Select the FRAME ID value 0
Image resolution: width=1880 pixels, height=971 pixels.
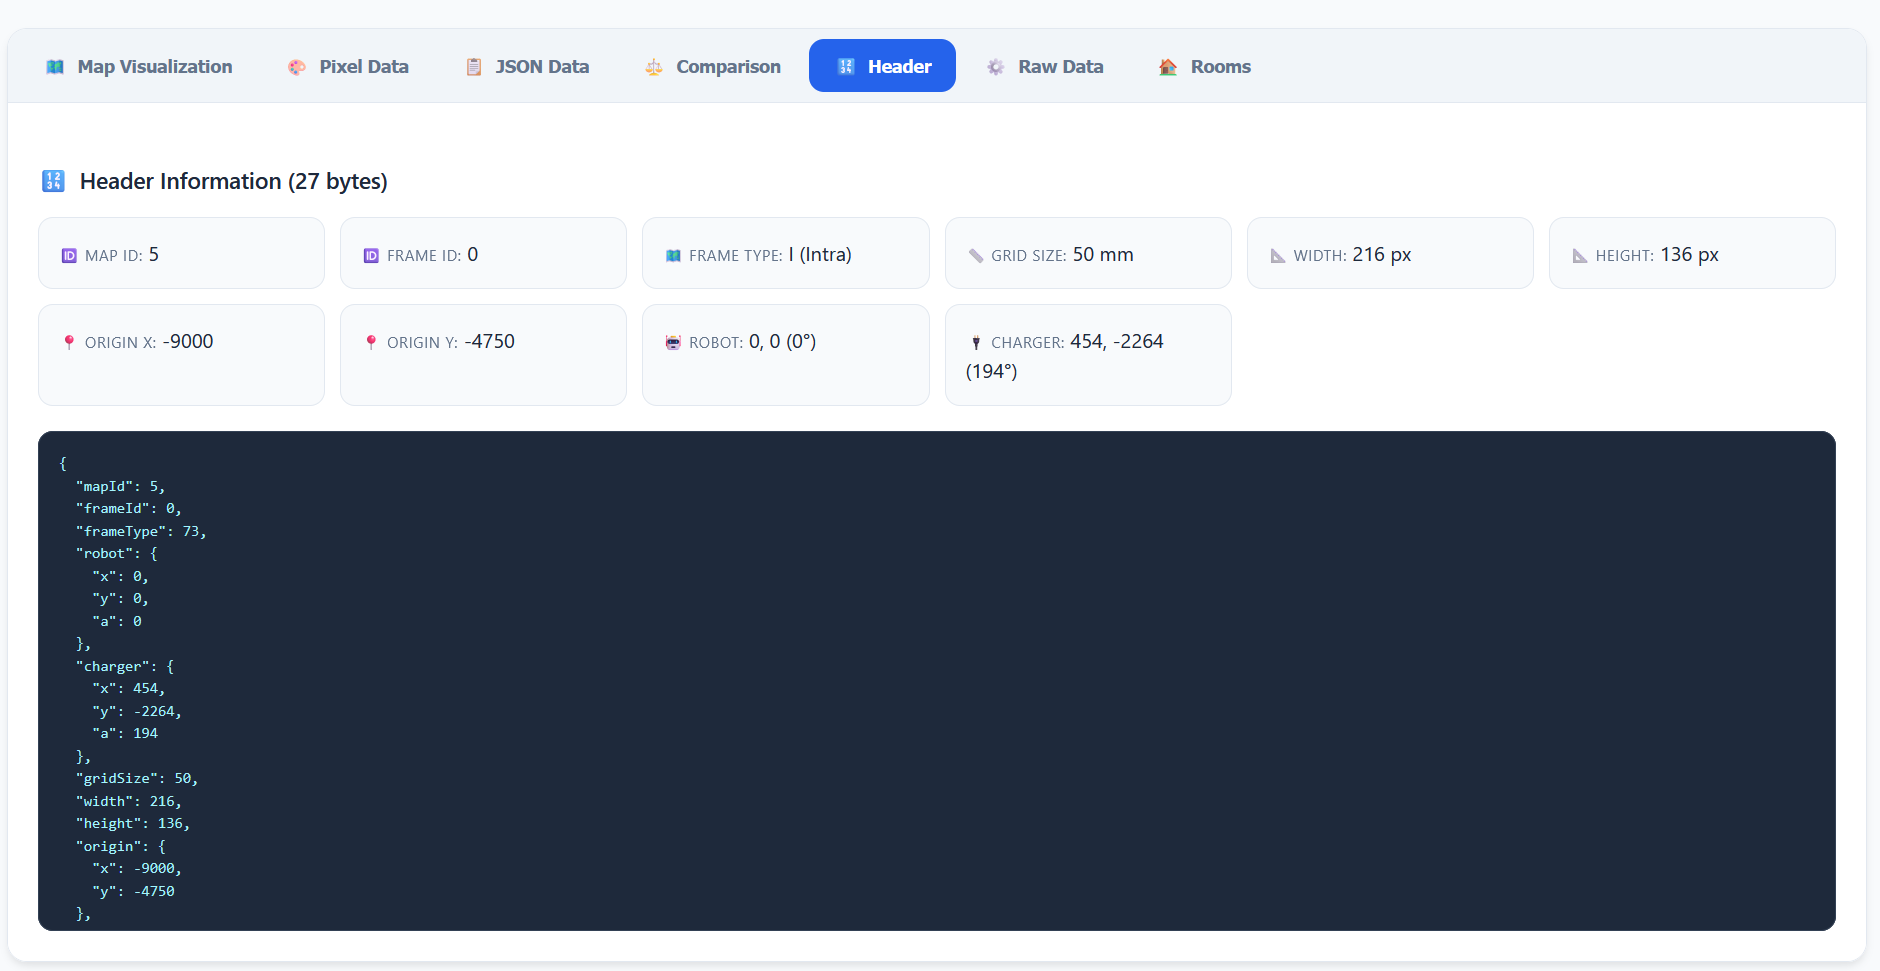coord(473,255)
